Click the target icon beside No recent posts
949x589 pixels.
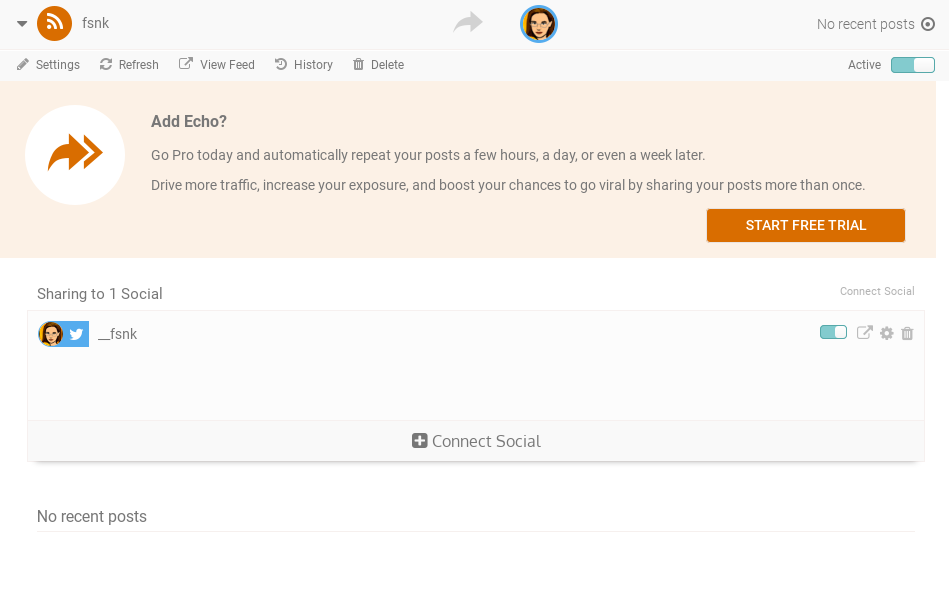928,24
